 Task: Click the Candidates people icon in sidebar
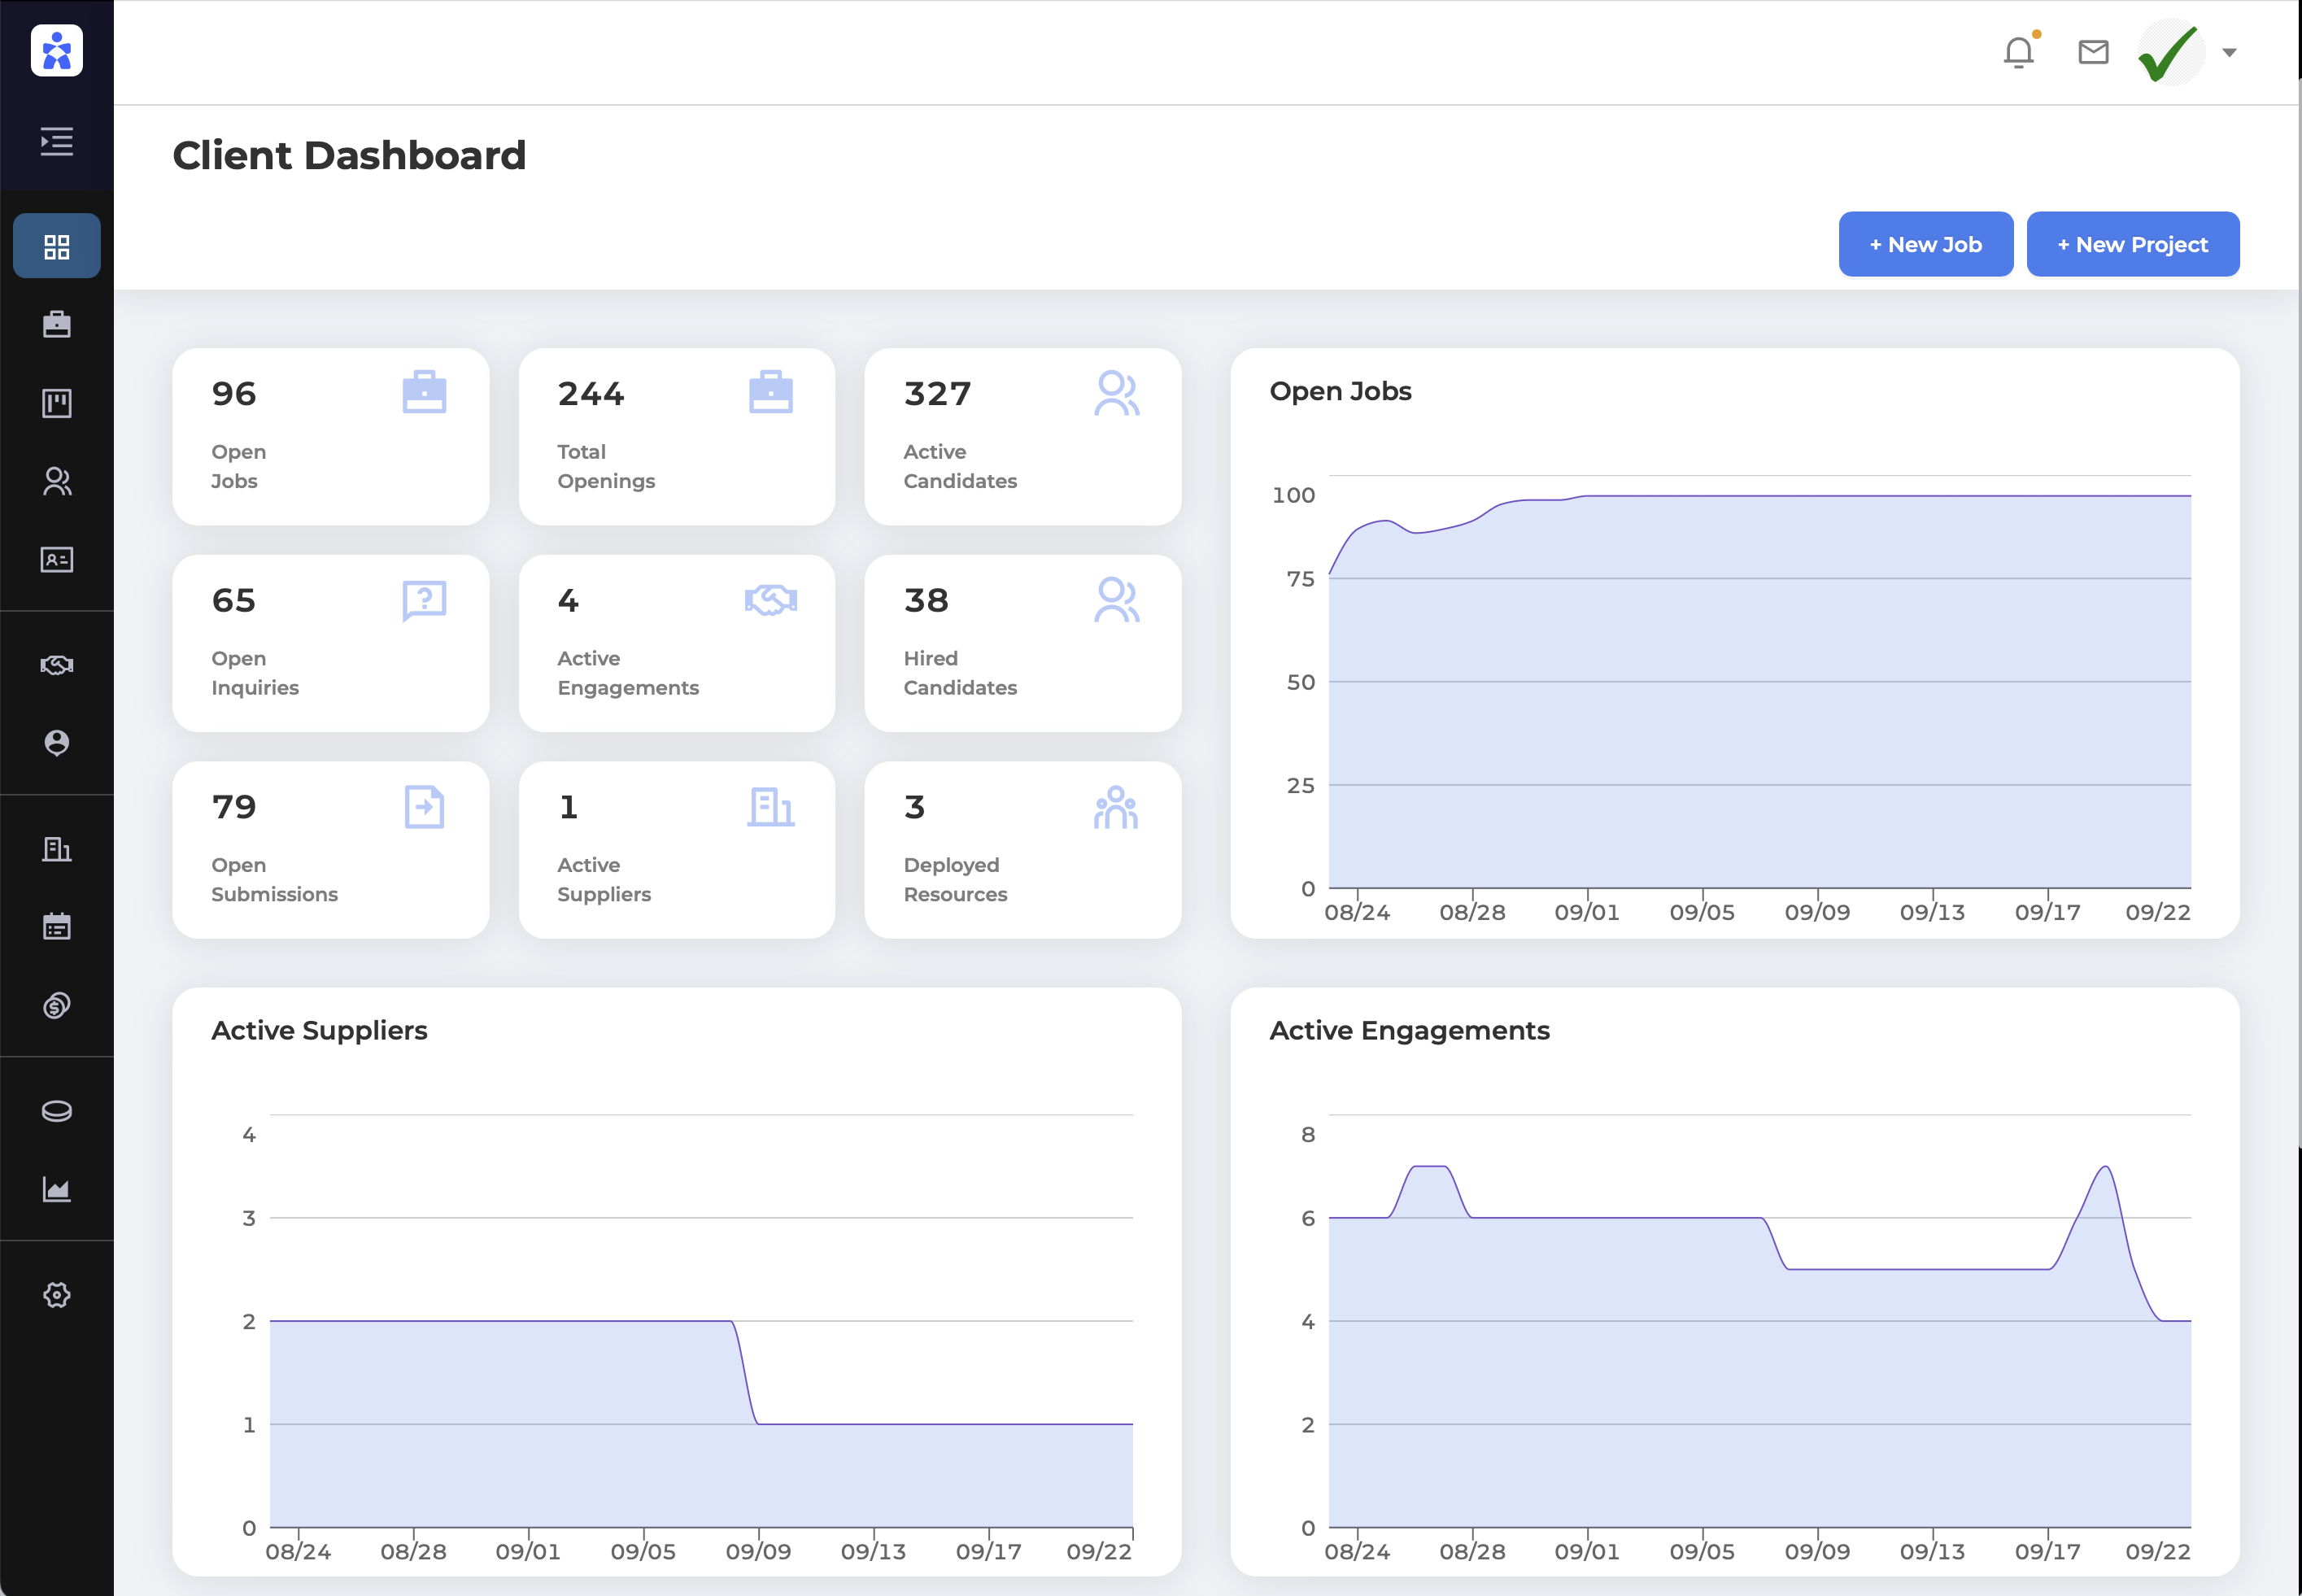(56, 482)
